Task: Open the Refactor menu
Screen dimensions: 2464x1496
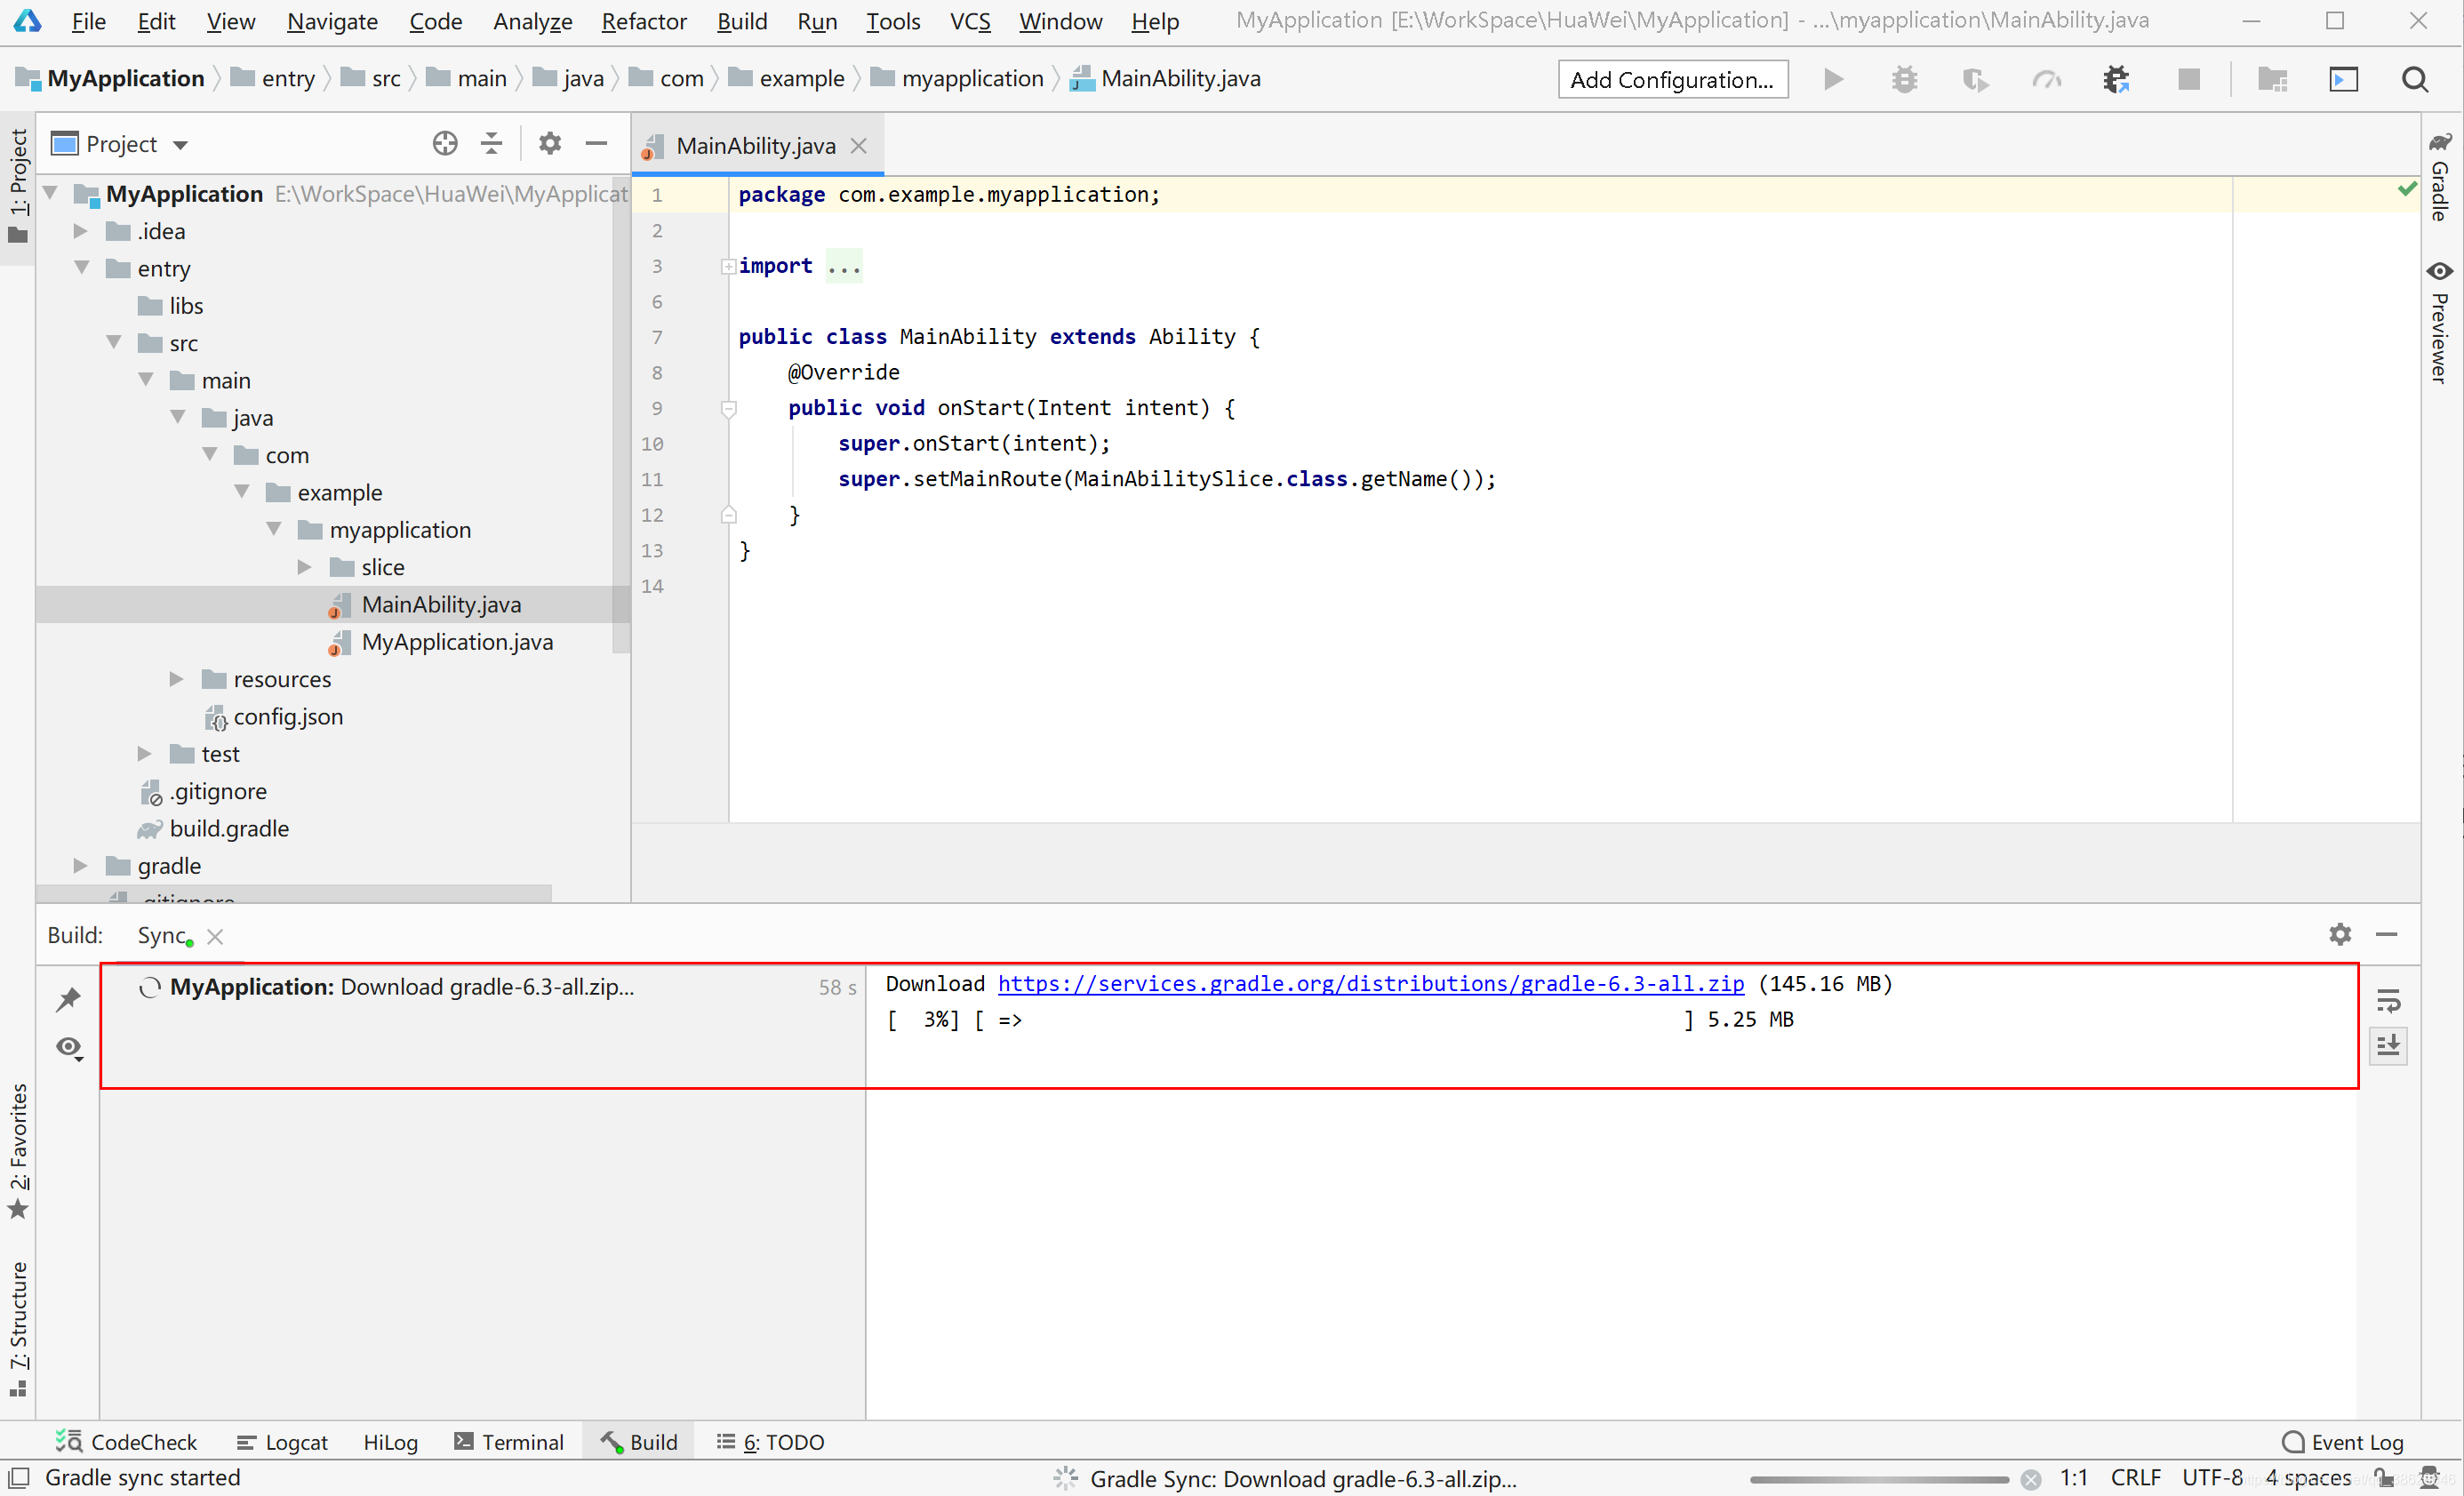Action: pyautogui.click(x=643, y=21)
